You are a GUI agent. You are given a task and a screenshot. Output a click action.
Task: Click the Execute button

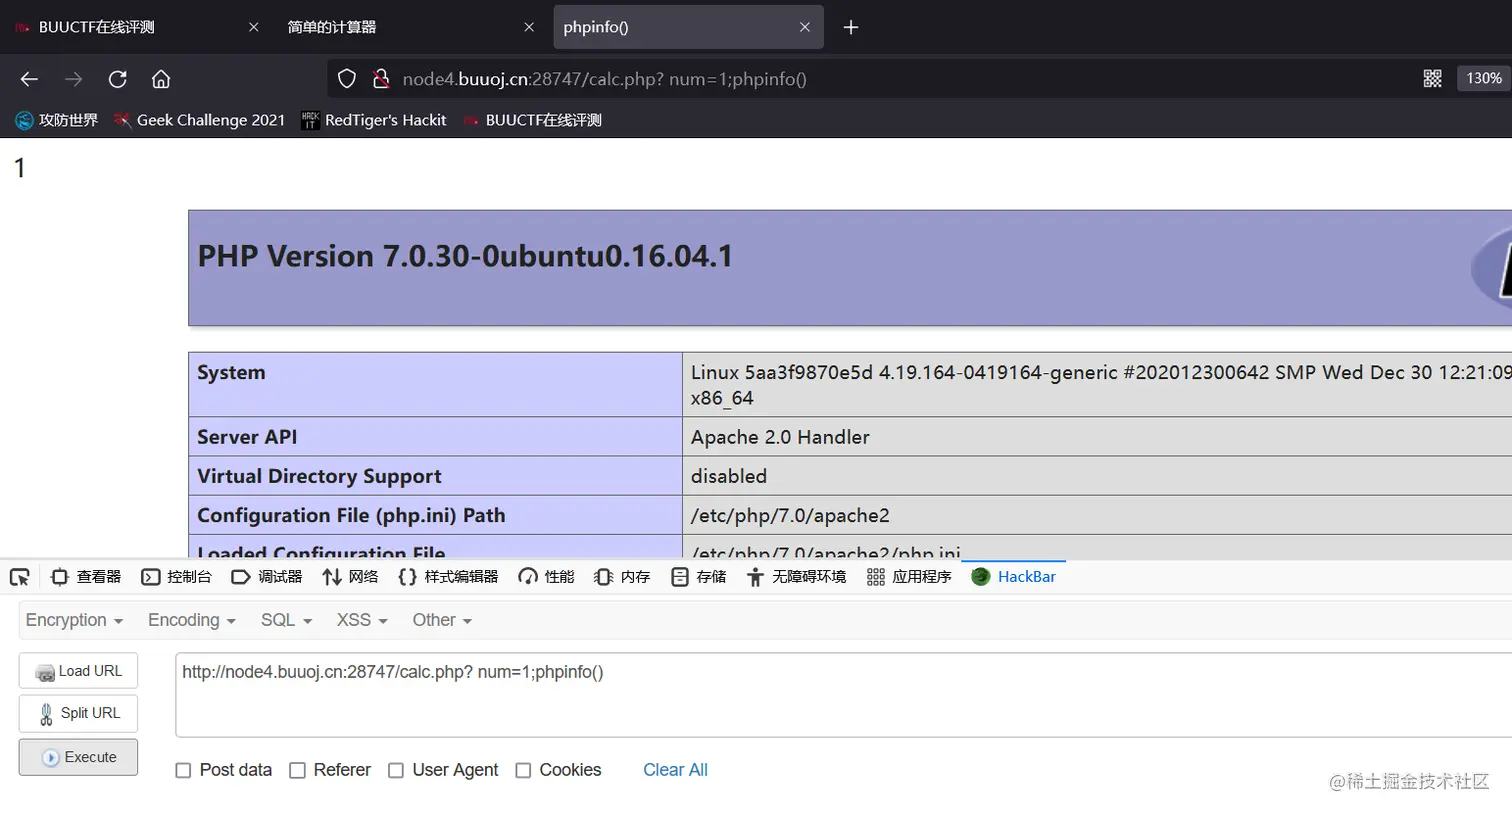point(78,757)
